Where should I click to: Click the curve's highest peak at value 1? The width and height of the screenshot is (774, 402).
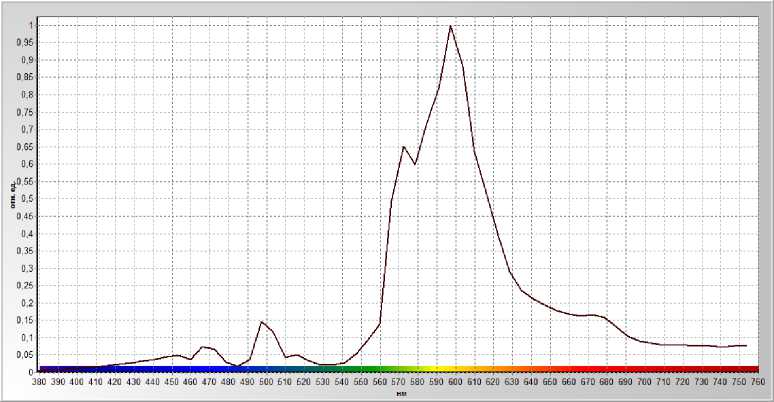pos(450,26)
